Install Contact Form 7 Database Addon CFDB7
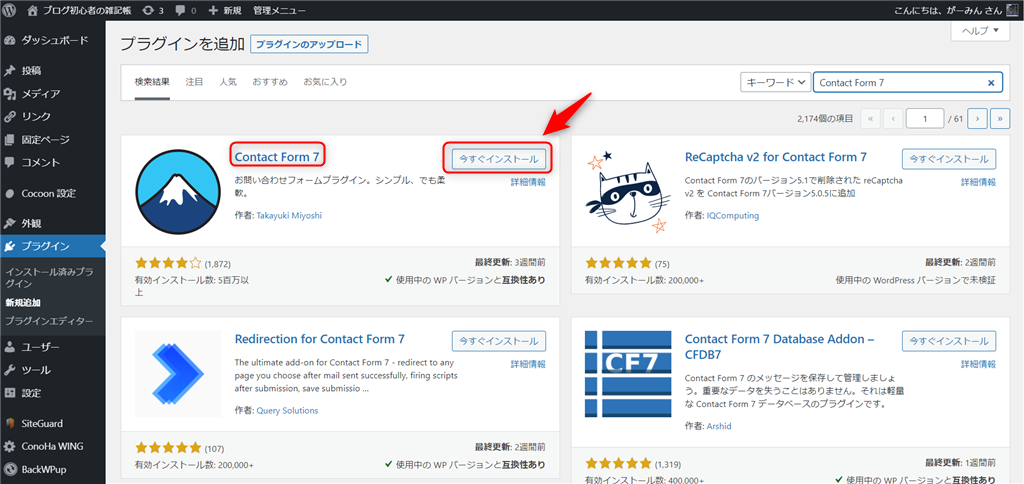 pos(950,341)
